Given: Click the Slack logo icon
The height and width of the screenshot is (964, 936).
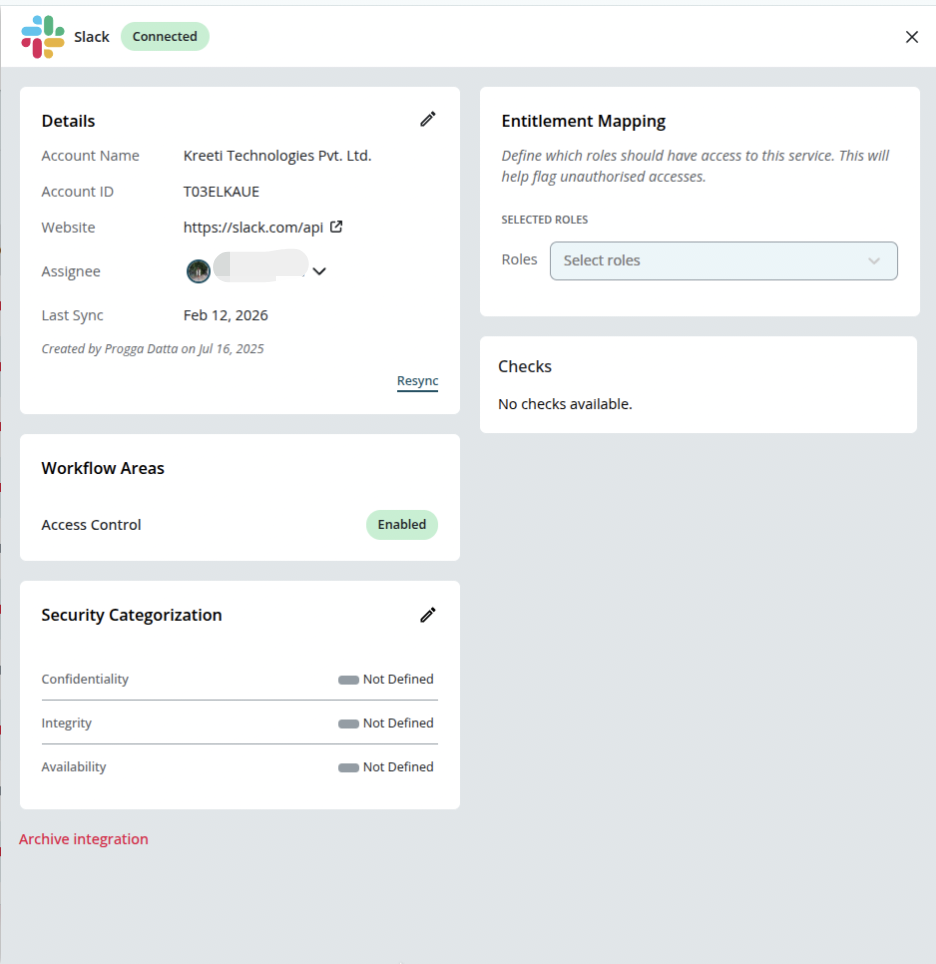Looking at the screenshot, I should (41, 36).
